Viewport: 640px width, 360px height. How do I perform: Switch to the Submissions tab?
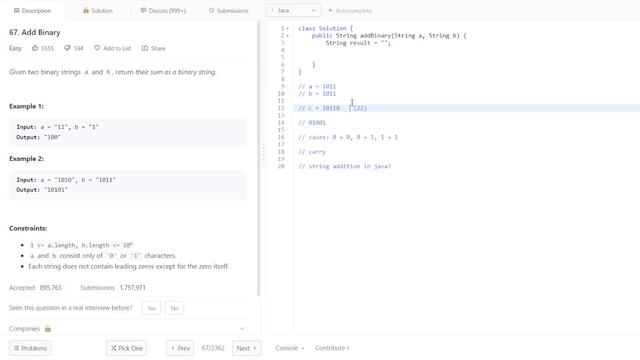pos(228,11)
